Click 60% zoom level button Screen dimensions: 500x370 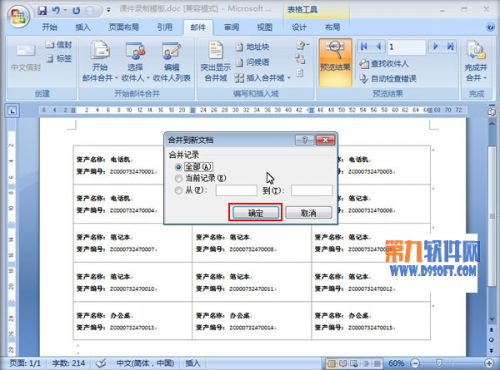point(396,363)
